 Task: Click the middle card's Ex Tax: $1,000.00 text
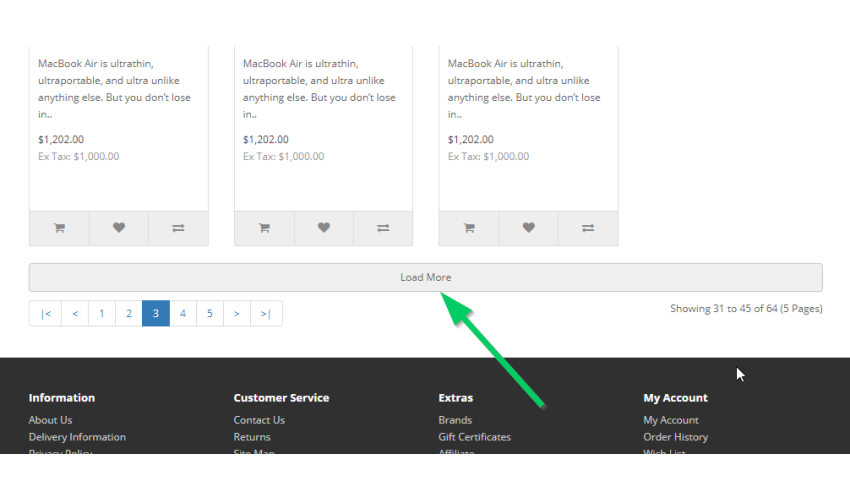click(x=284, y=156)
